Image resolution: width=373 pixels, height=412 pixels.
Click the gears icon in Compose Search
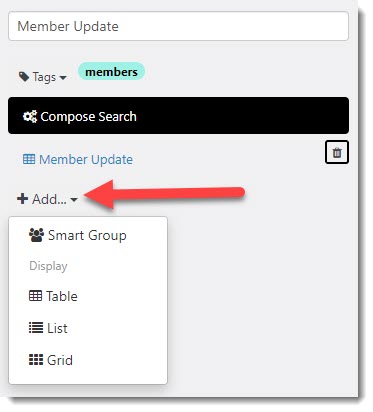(30, 116)
